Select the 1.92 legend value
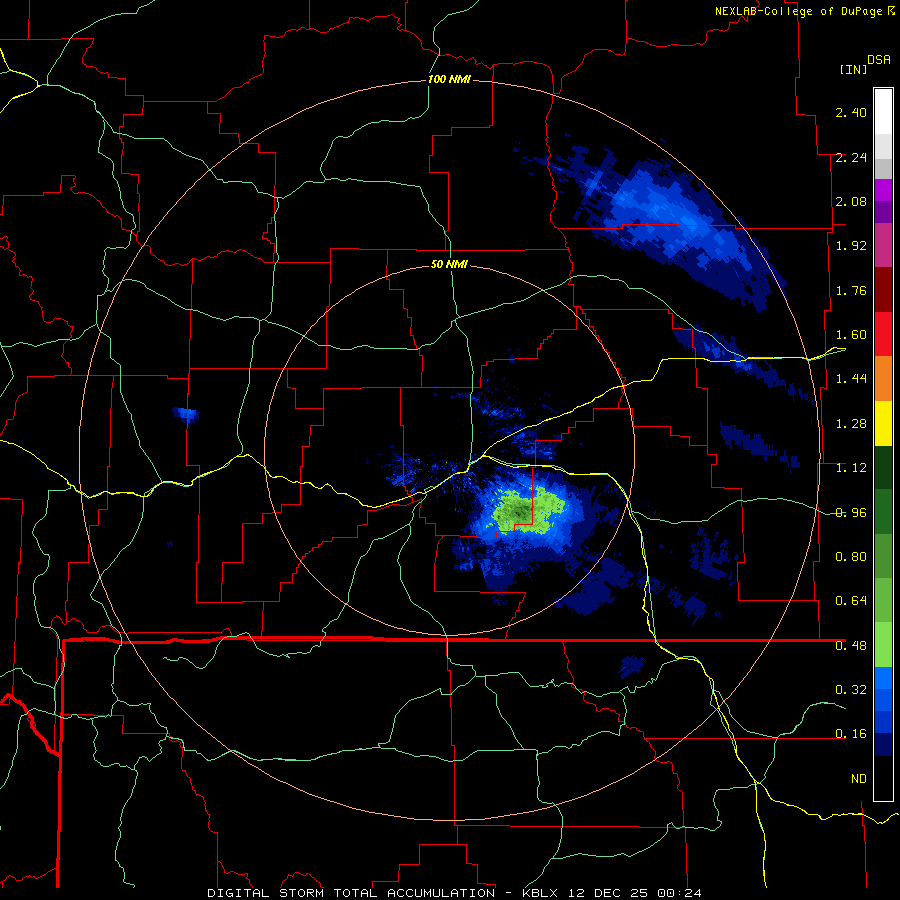Screen dimensions: 900x900 851,246
